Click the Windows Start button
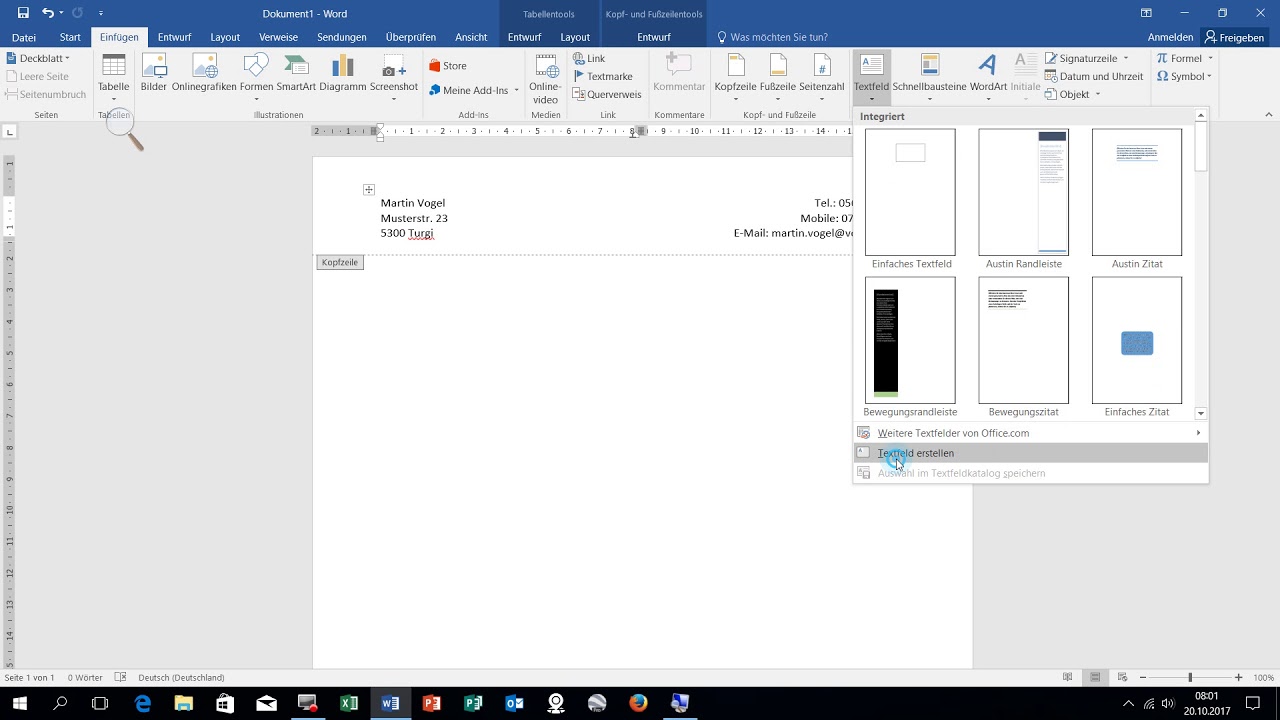 click(19, 703)
